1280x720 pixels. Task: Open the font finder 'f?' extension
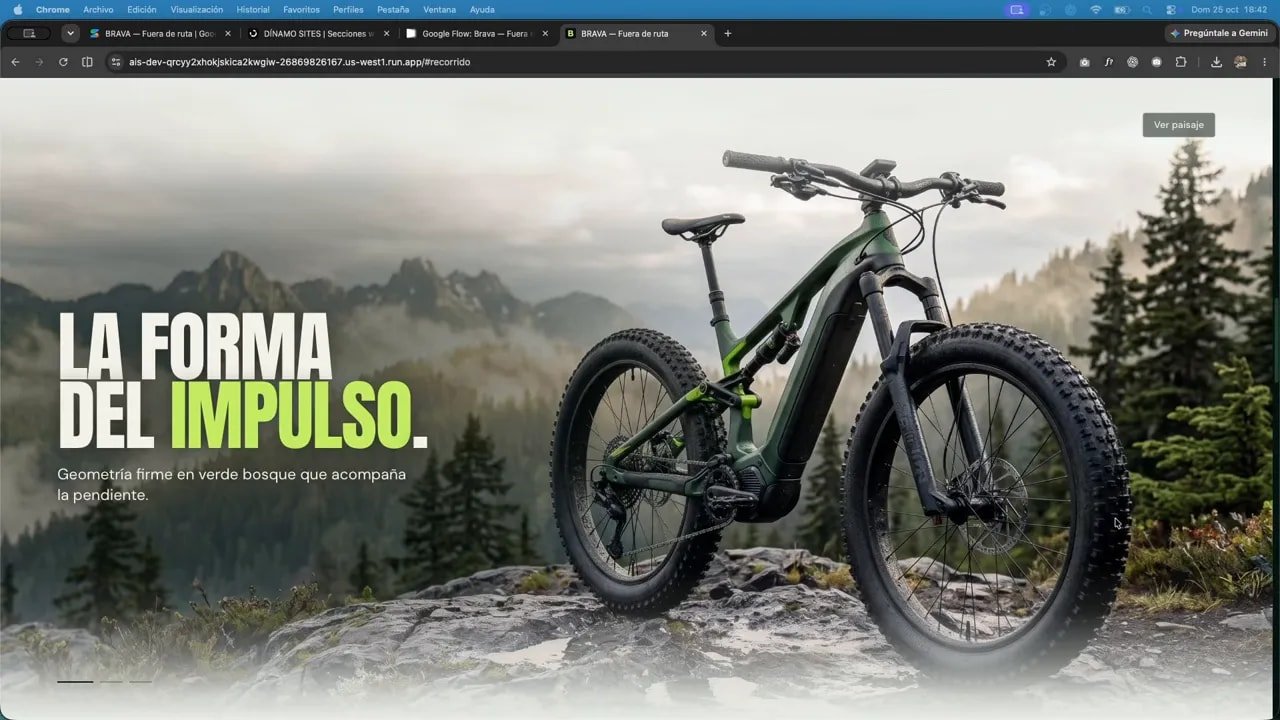[1109, 62]
